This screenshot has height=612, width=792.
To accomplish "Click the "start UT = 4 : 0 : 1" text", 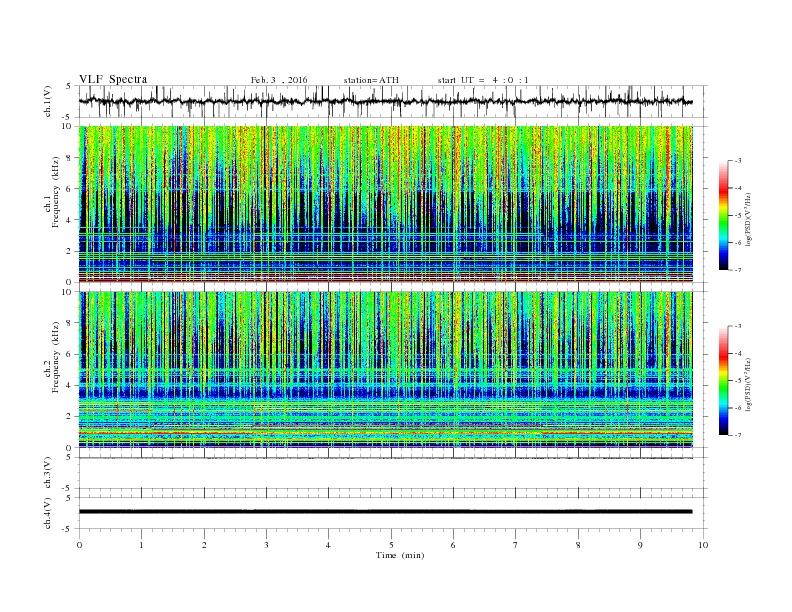I will [483, 80].
